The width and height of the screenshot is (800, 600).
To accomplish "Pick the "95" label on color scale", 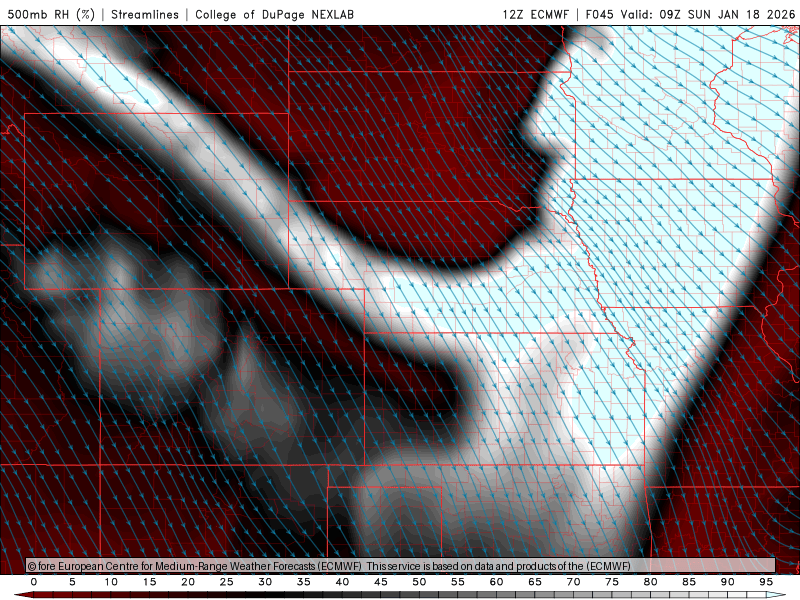I will click(x=766, y=582).
